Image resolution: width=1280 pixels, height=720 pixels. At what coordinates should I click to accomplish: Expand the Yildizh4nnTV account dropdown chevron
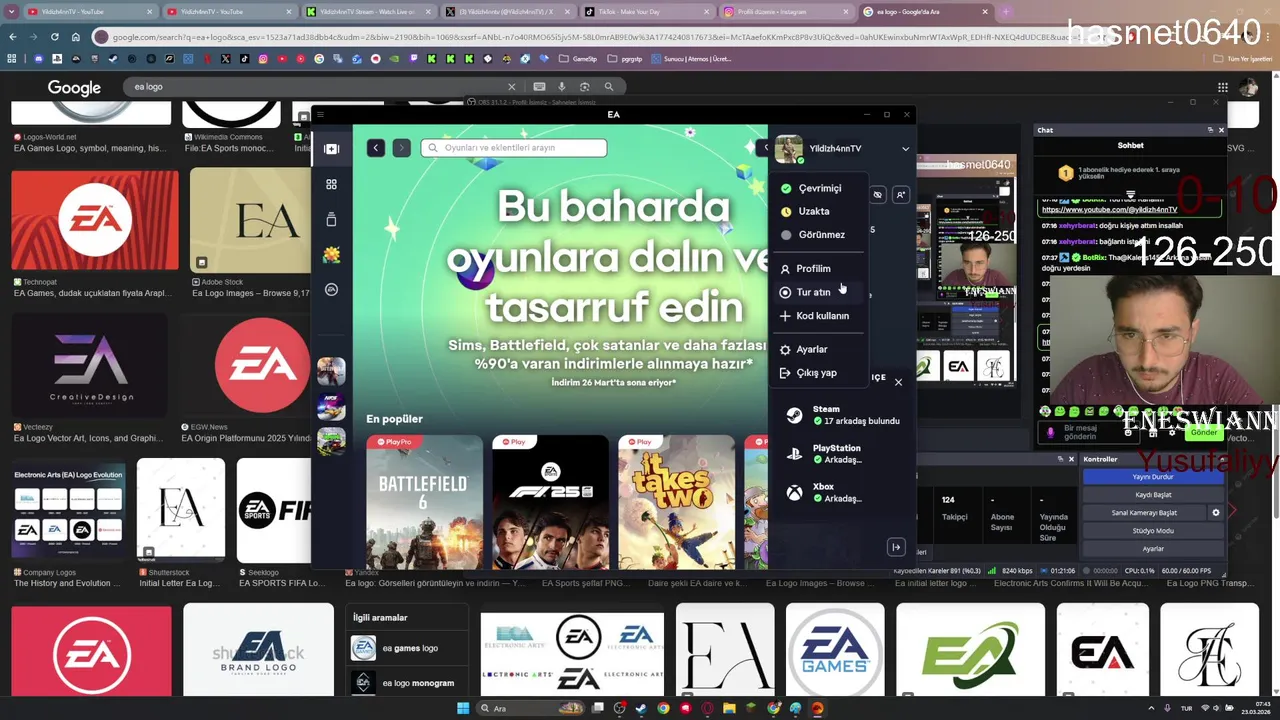[x=905, y=149]
